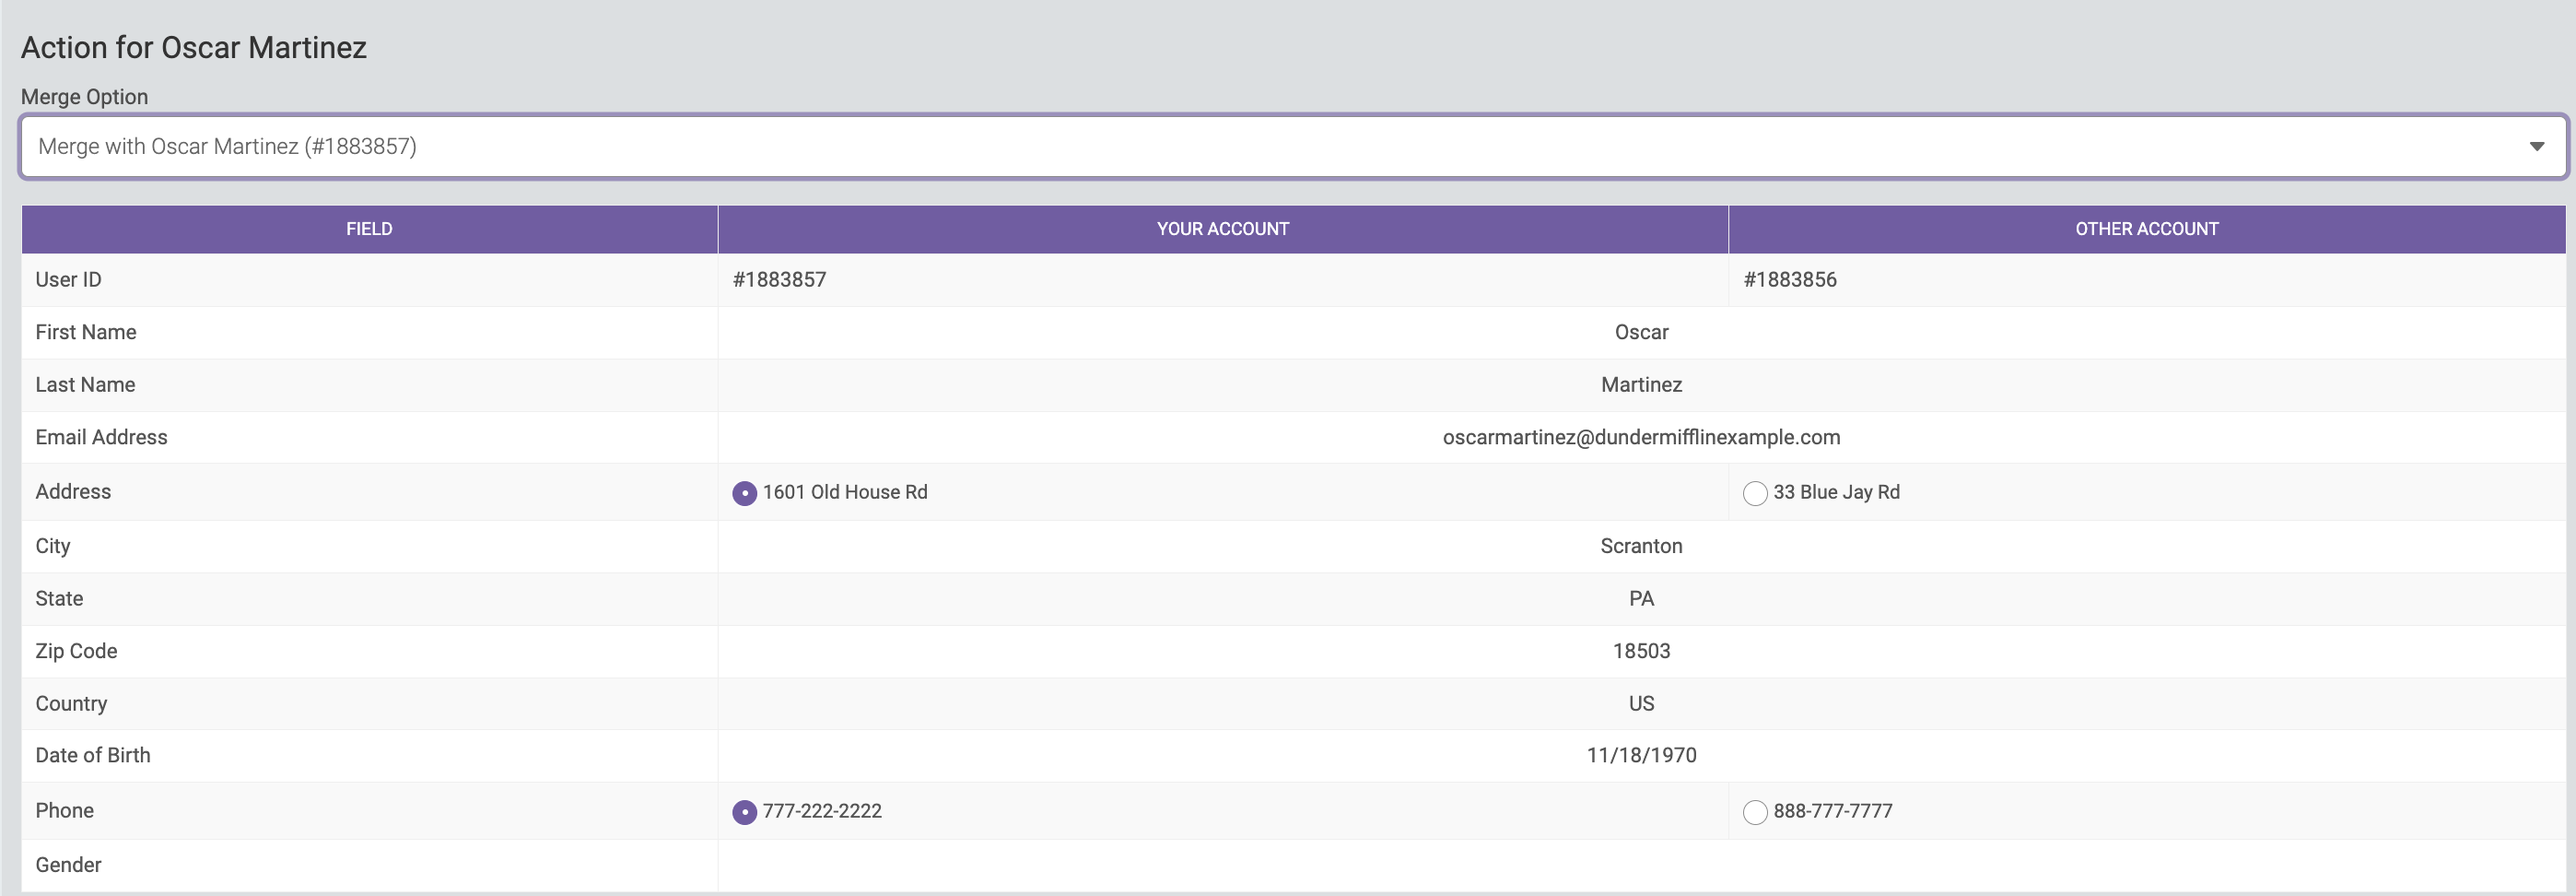Click the Gender field label

[68, 865]
